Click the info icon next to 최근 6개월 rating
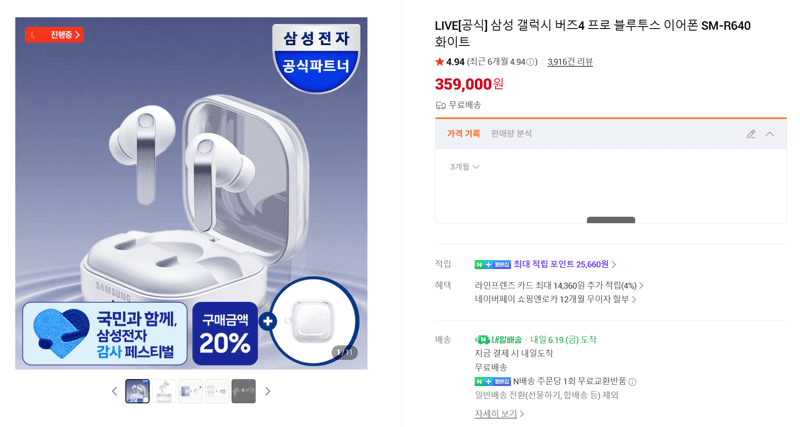This screenshot has width=800, height=427. pyautogui.click(x=531, y=62)
